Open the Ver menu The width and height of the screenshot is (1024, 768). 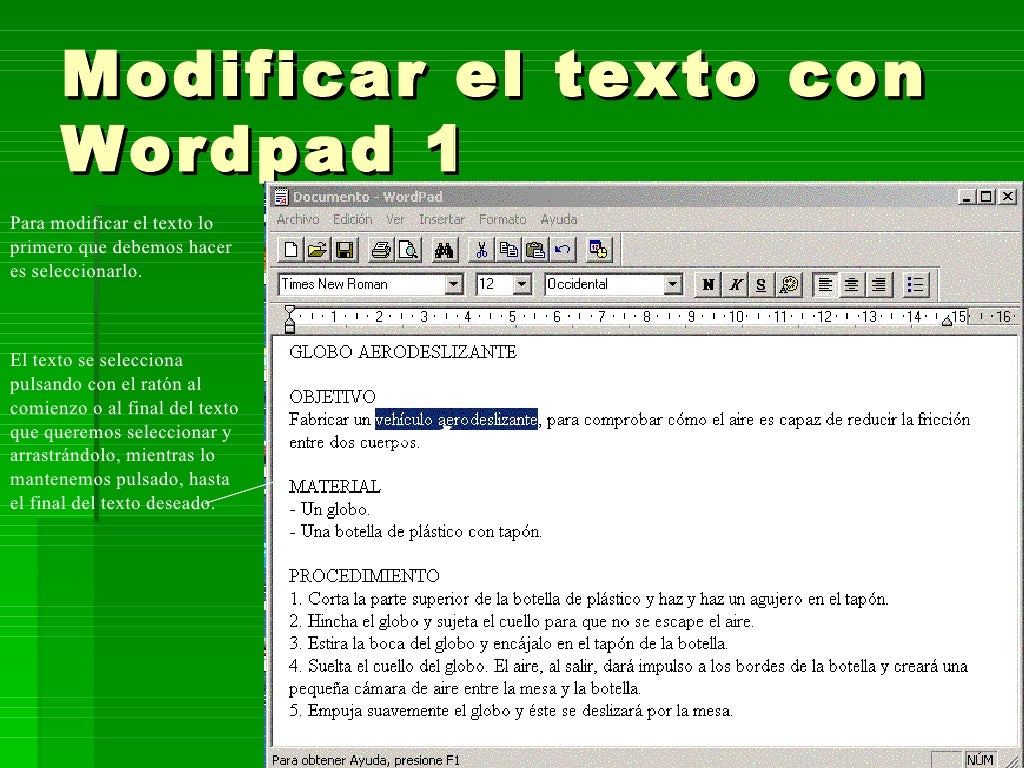click(395, 219)
